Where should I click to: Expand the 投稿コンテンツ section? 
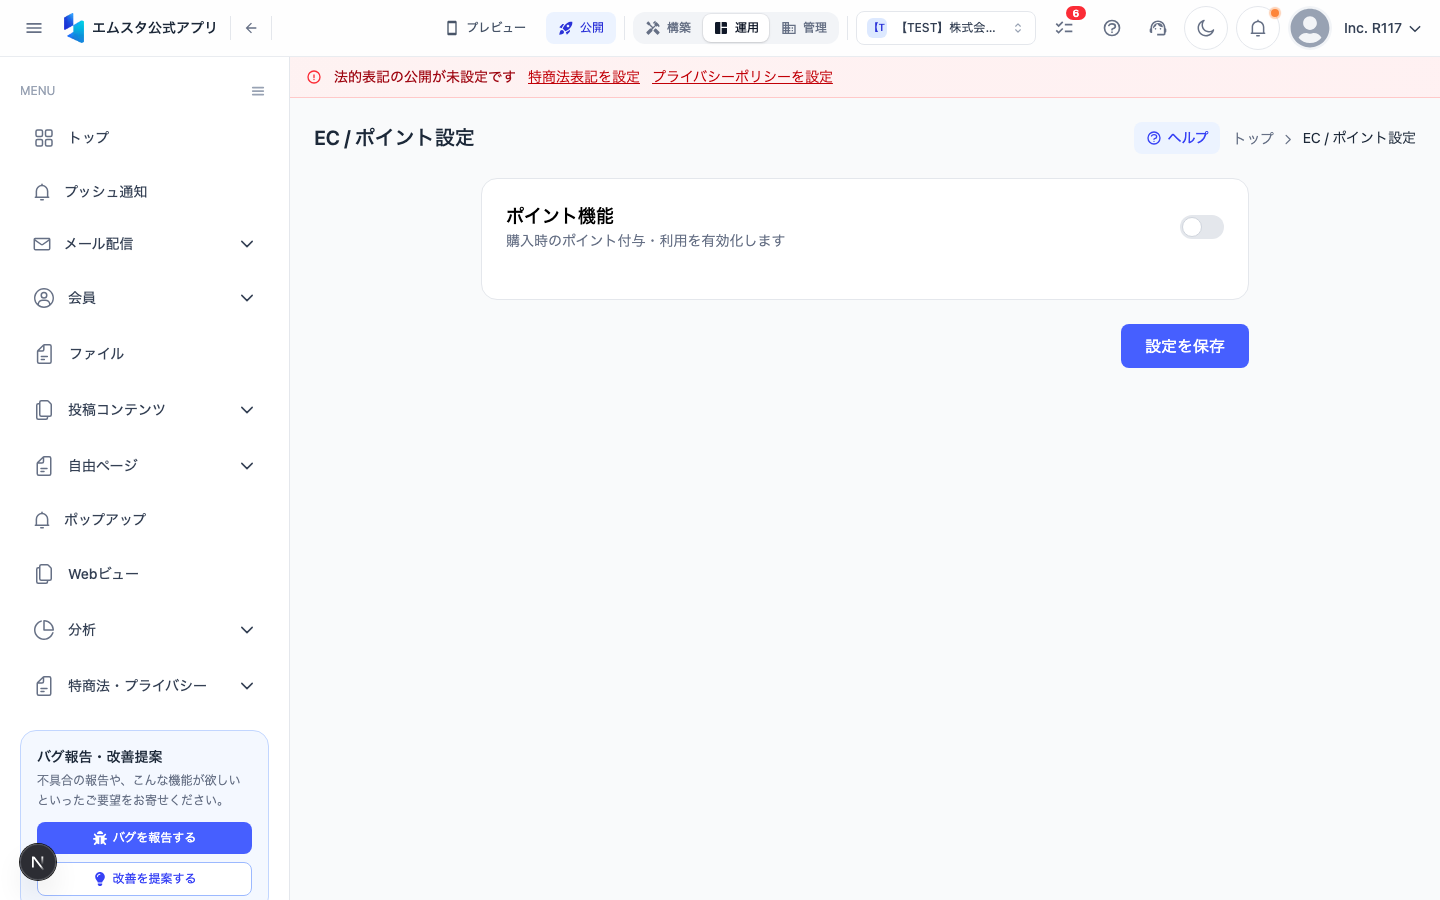point(144,410)
